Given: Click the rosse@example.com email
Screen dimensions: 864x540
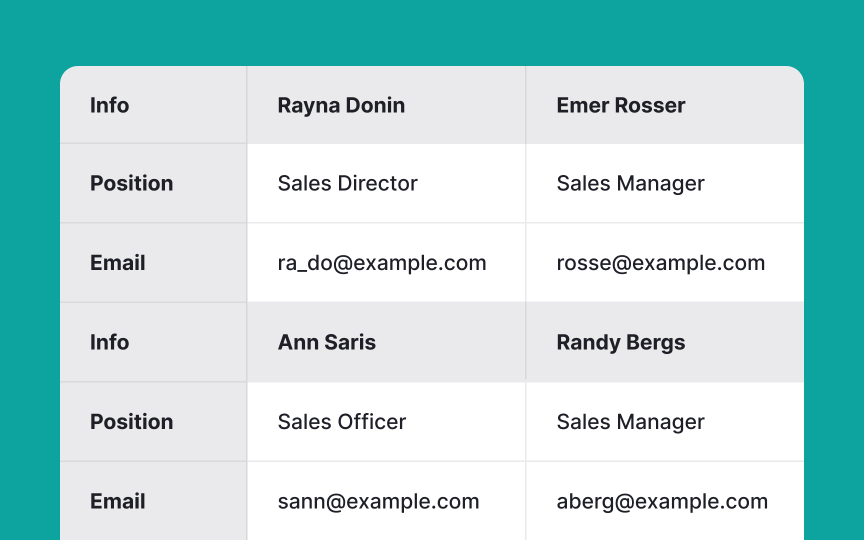Looking at the screenshot, I should [660, 263].
